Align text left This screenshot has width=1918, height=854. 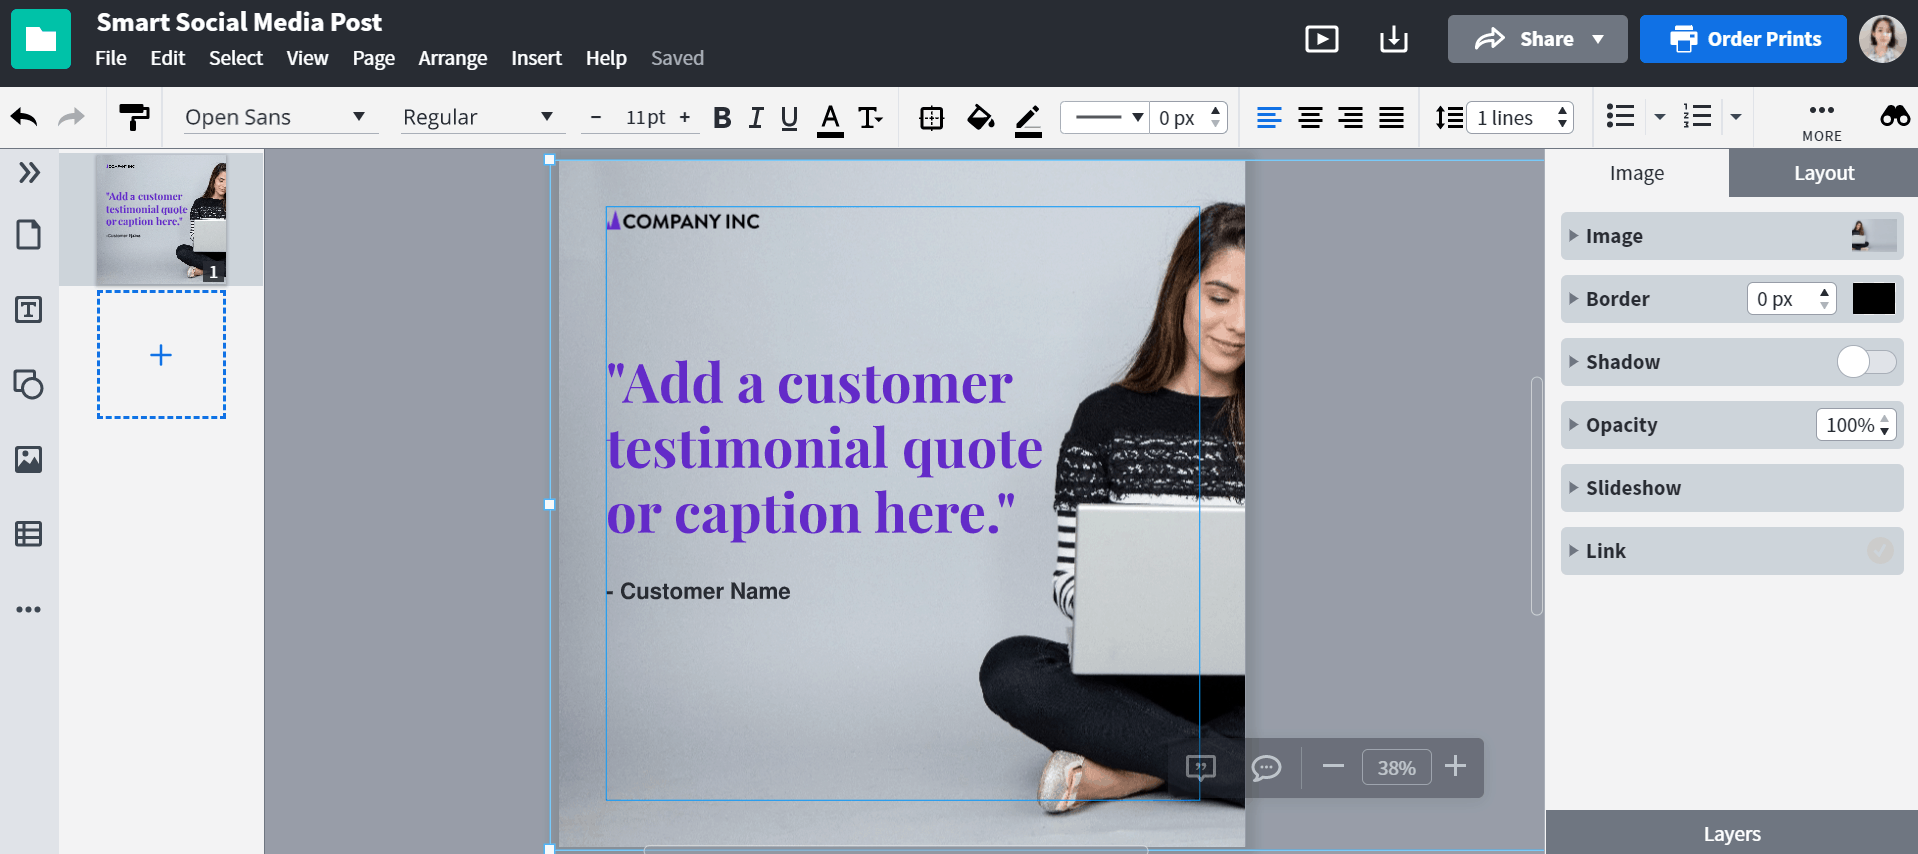coord(1269,118)
